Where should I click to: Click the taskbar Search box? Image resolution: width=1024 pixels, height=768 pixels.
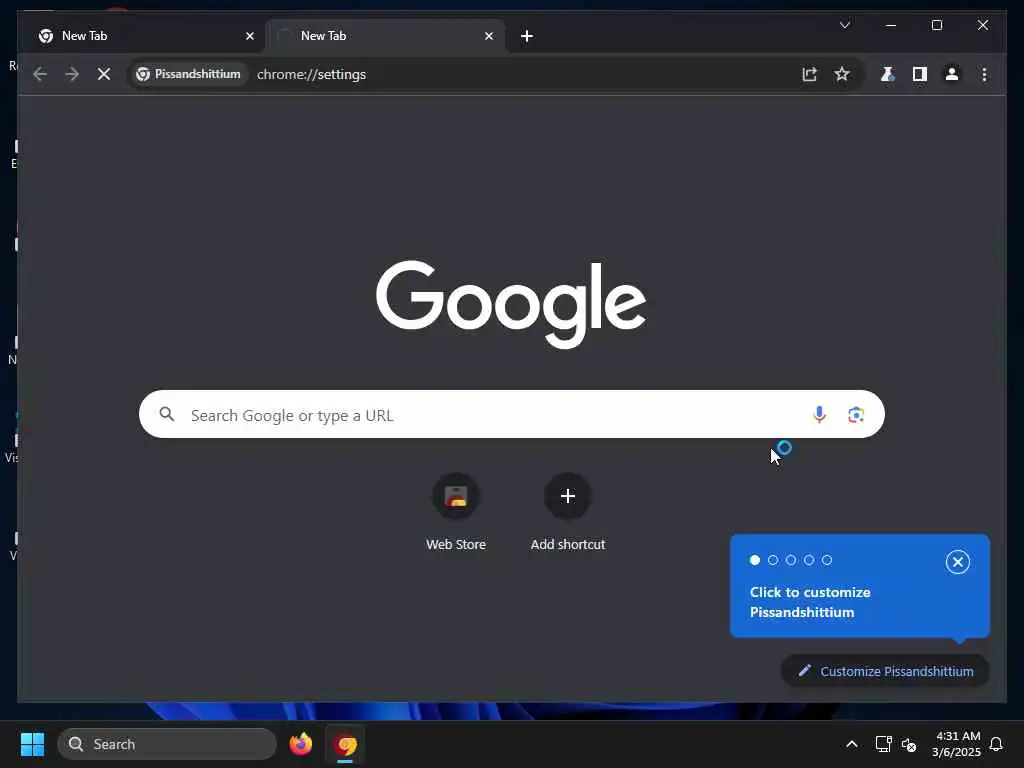[167, 744]
